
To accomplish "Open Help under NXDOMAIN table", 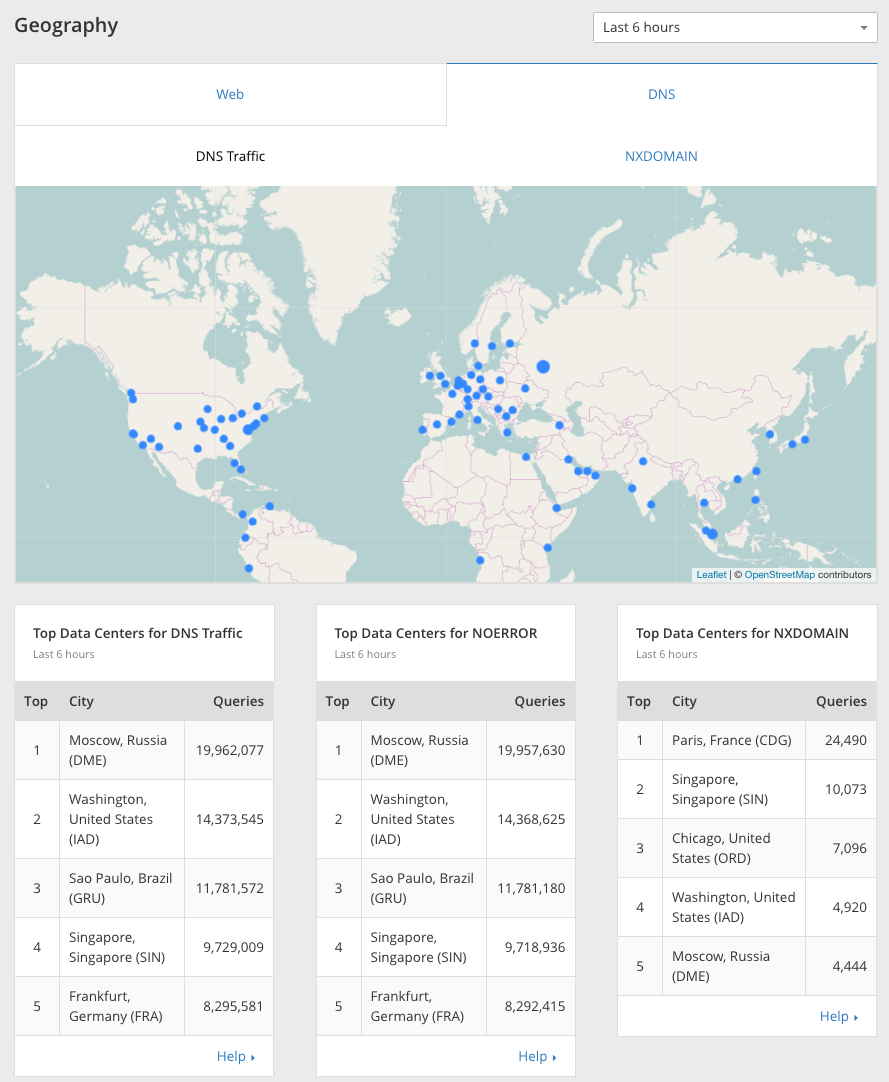I will coord(839,1016).
